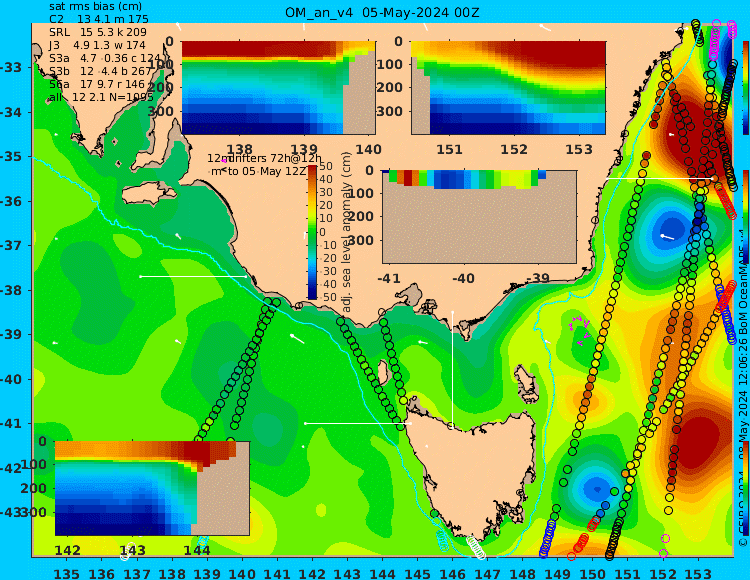Click the -40 label under the middle inset
The height and width of the screenshot is (580, 750).
(463, 278)
